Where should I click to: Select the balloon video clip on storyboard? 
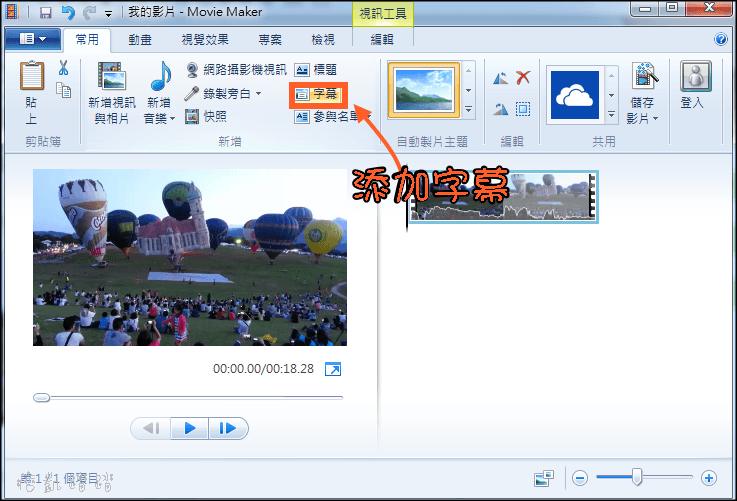coord(503,197)
